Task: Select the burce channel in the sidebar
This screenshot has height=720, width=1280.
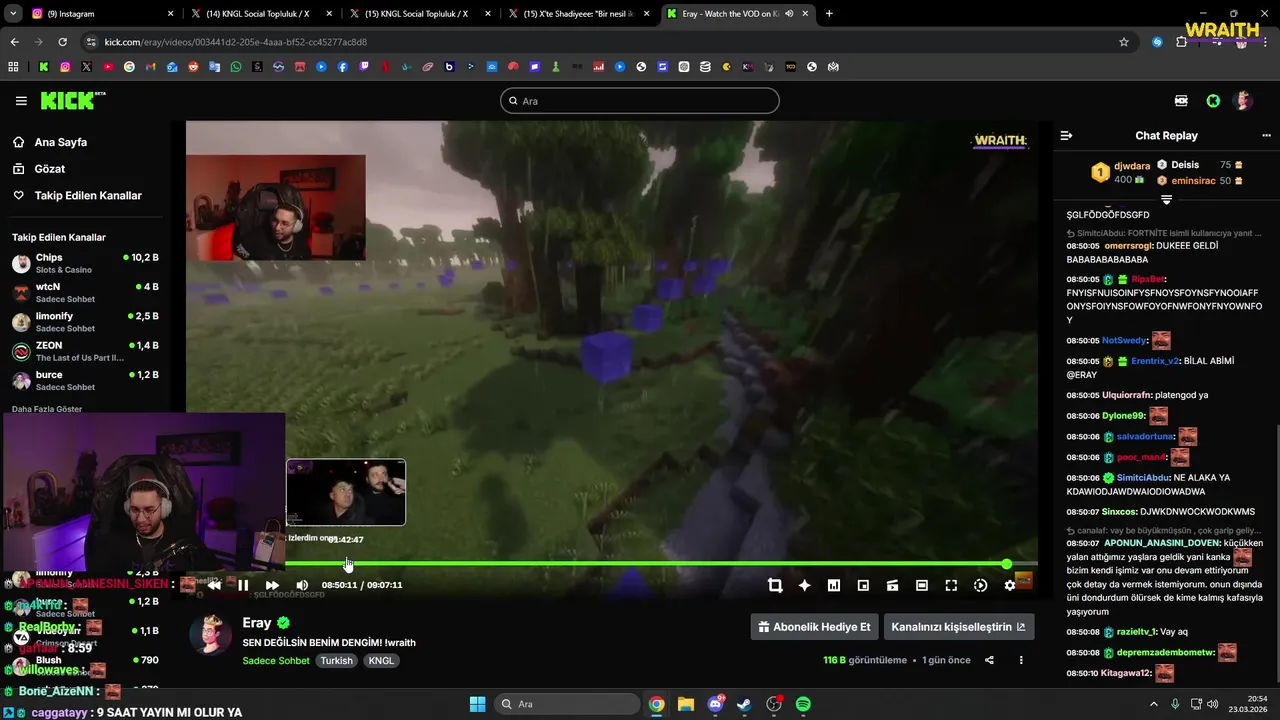Action: 85,380
